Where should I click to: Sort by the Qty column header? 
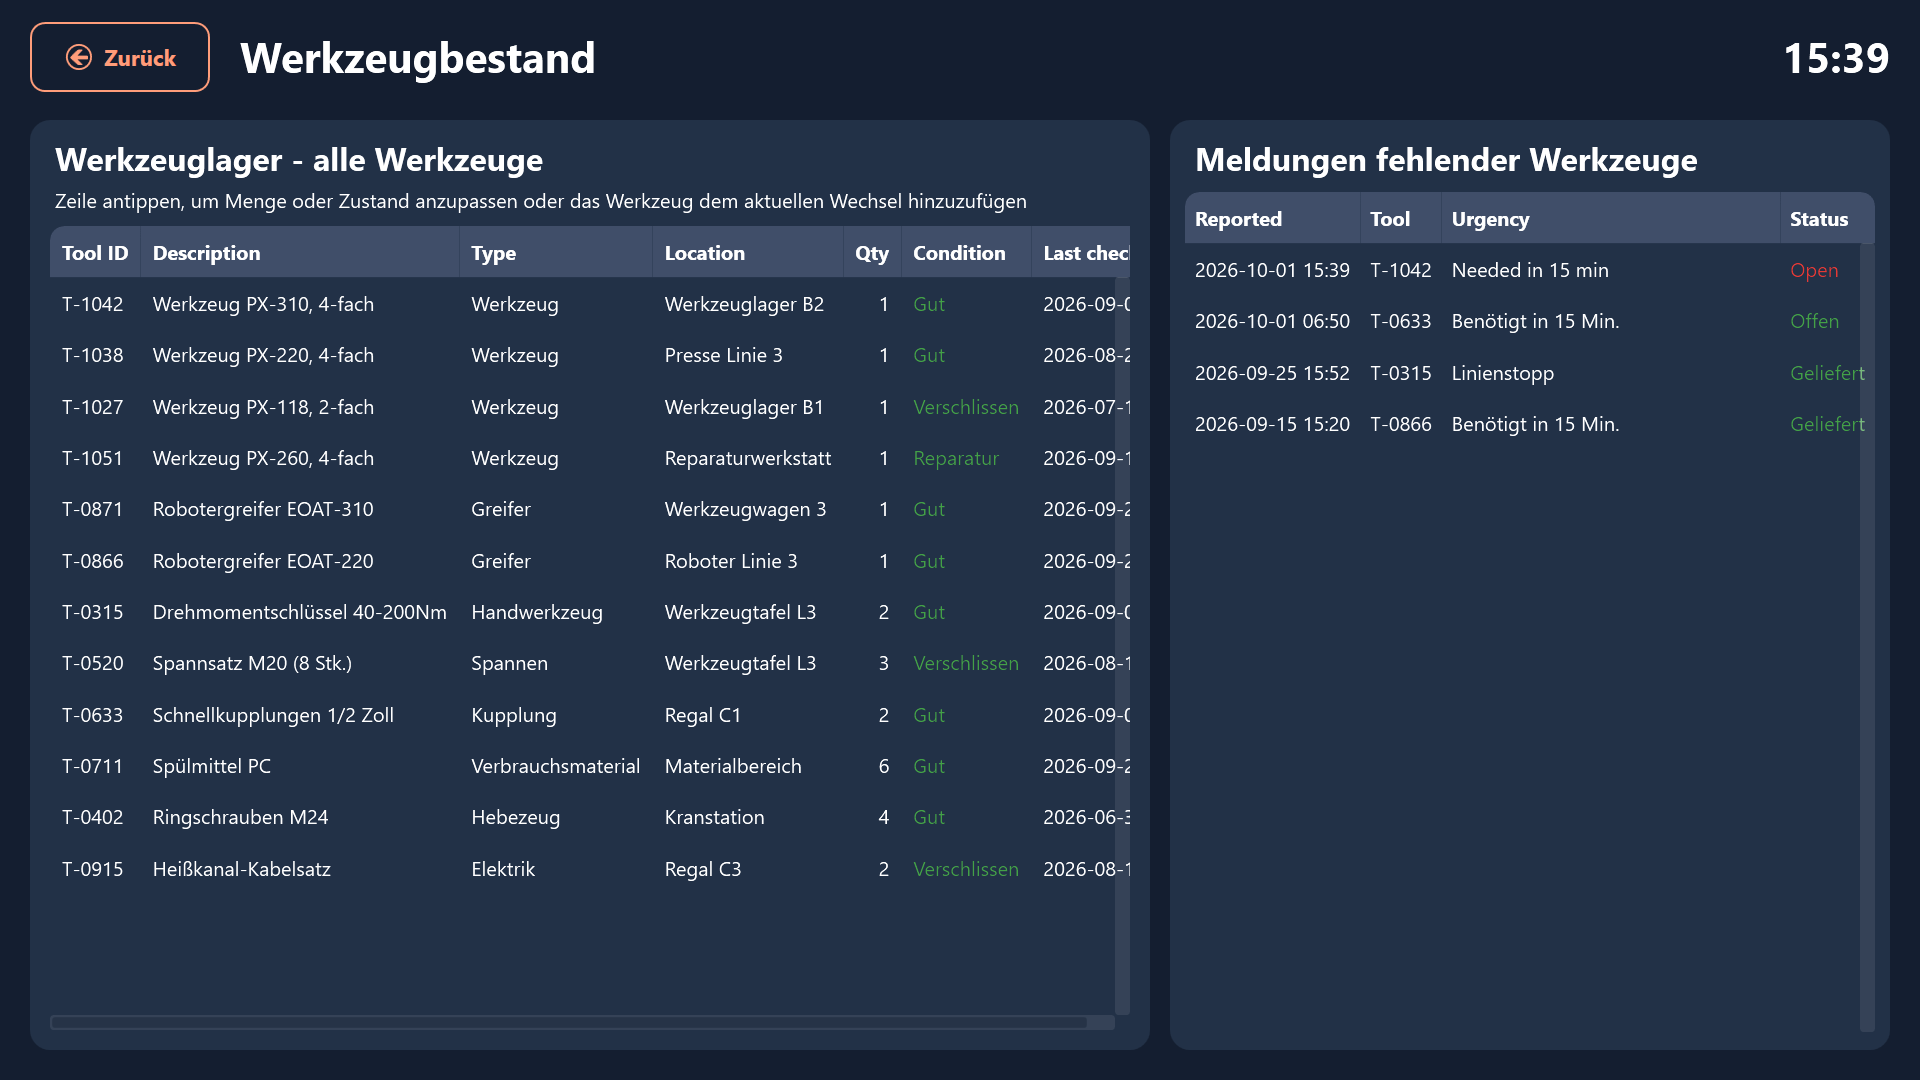click(x=872, y=253)
